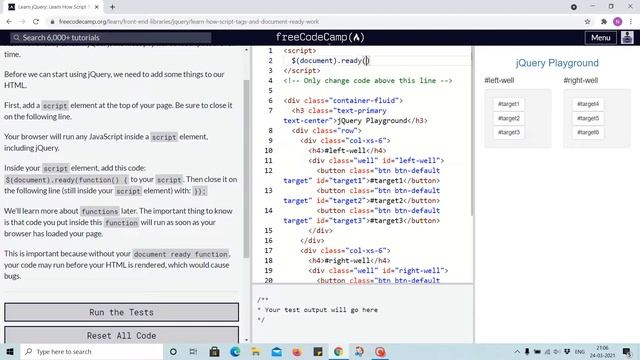This screenshot has width=640, height=360.
Task: Select the Learn jQuery browser tab
Action: pyautogui.click(x=53, y=7)
